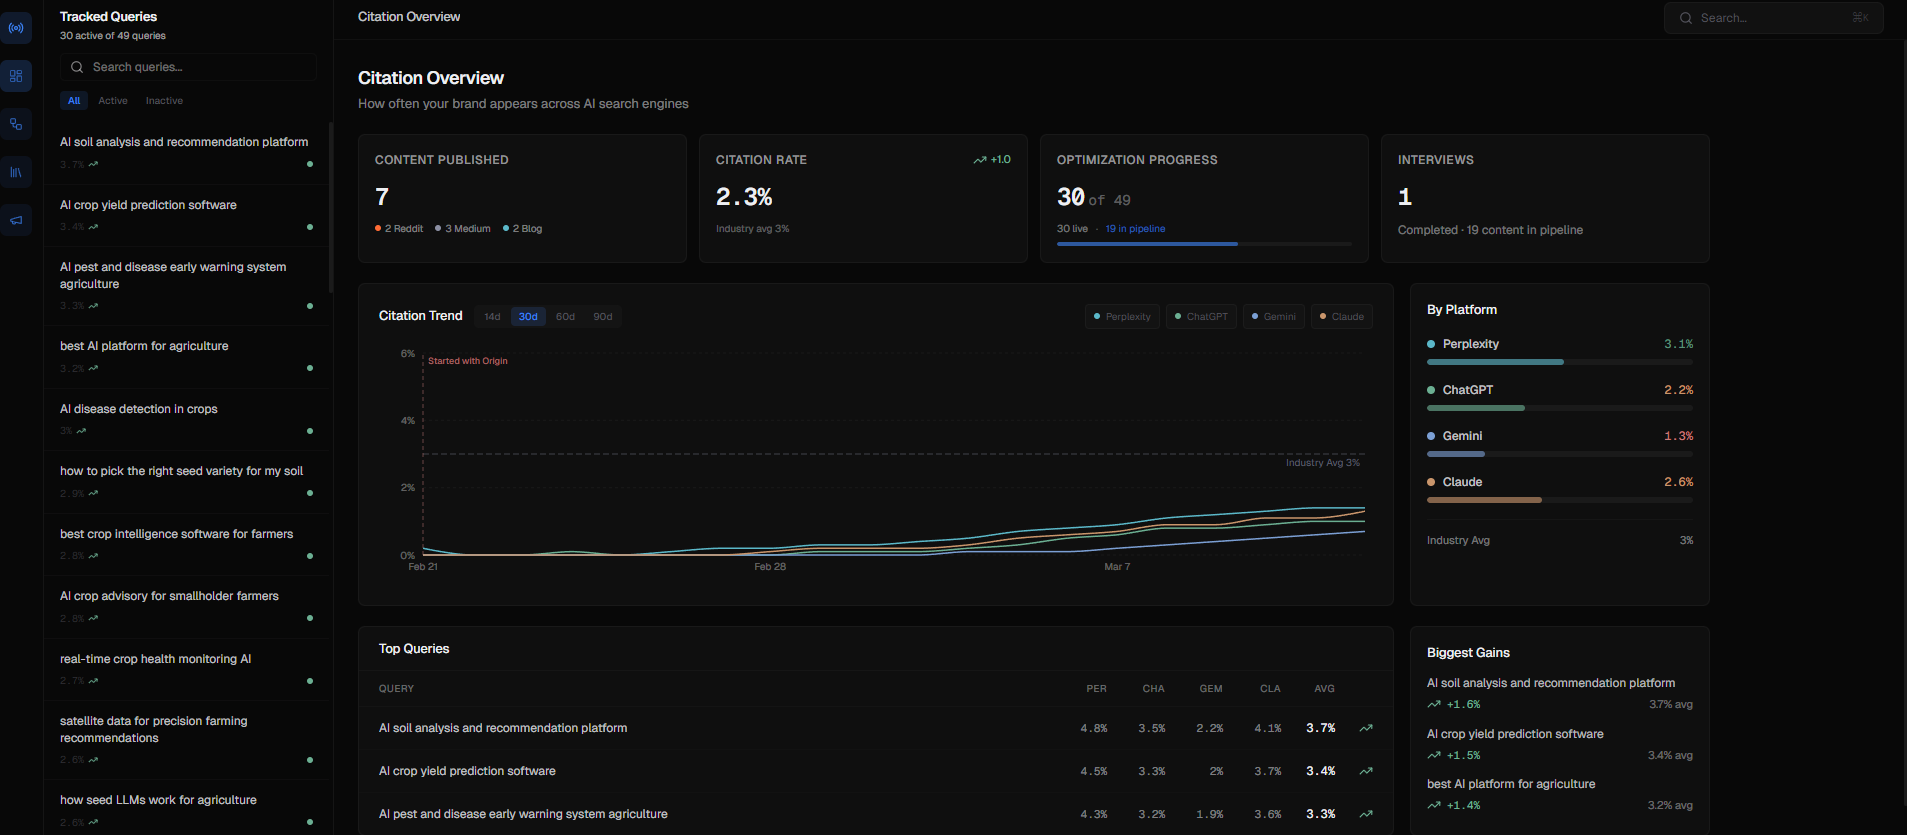1907x835 pixels.
Task: Open query AI crop advisory for smallholder farmers
Action: click(x=187, y=607)
